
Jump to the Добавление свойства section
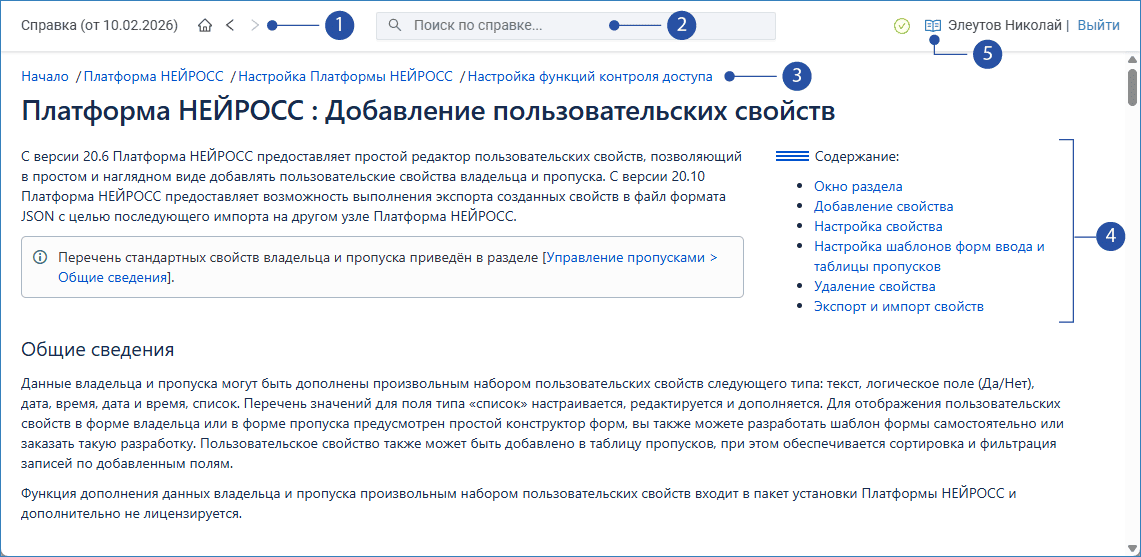click(x=883, y=206)
